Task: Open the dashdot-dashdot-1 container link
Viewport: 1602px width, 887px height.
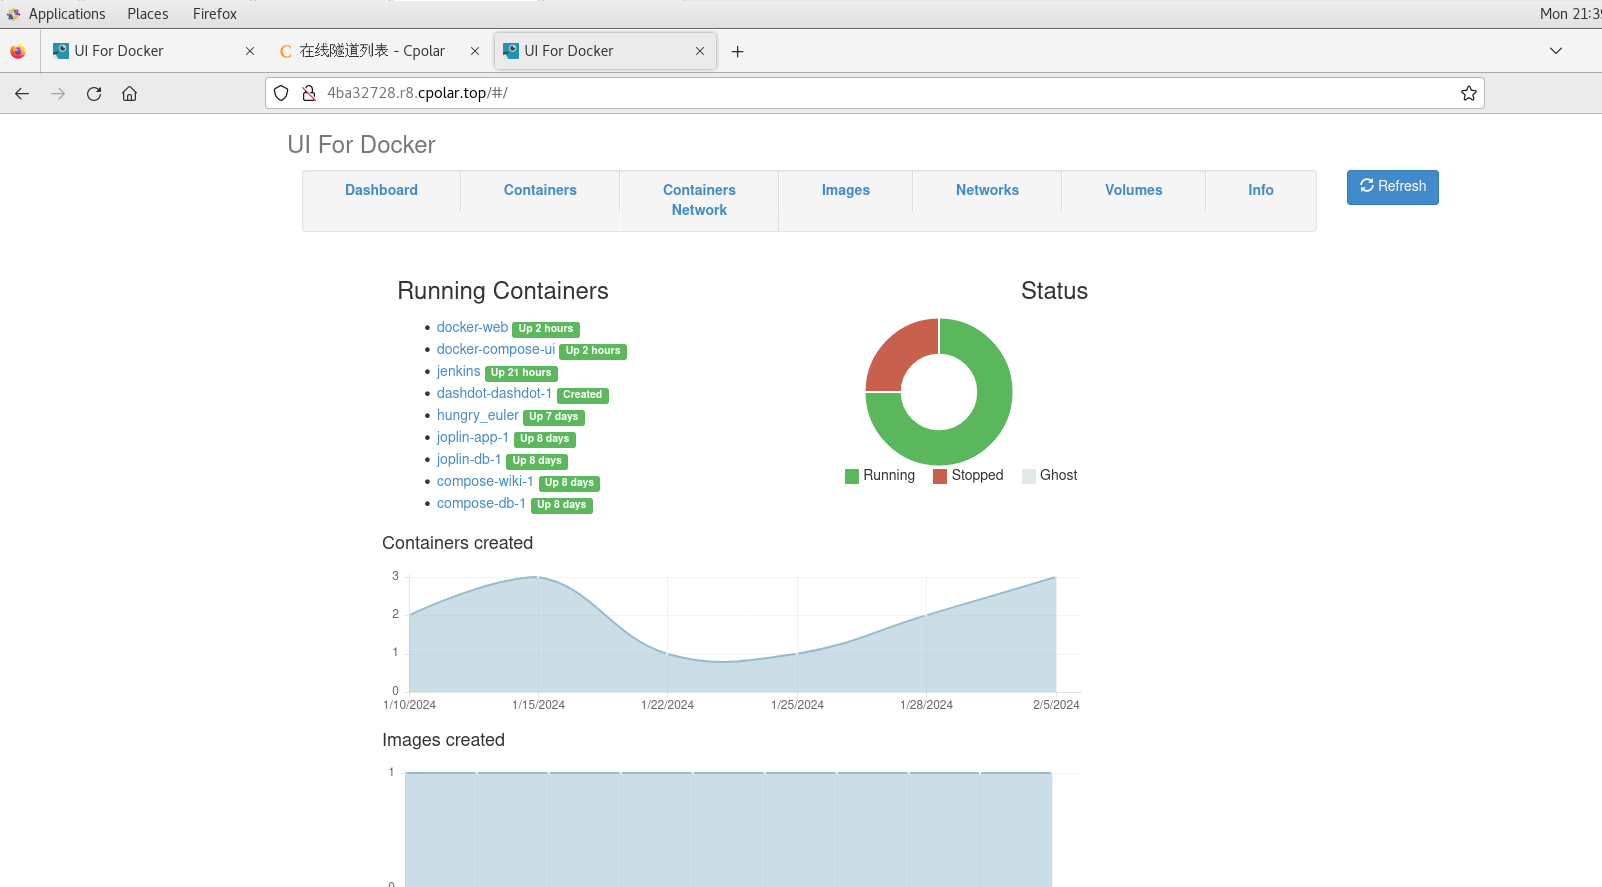Action: click(x=494, y=393)
